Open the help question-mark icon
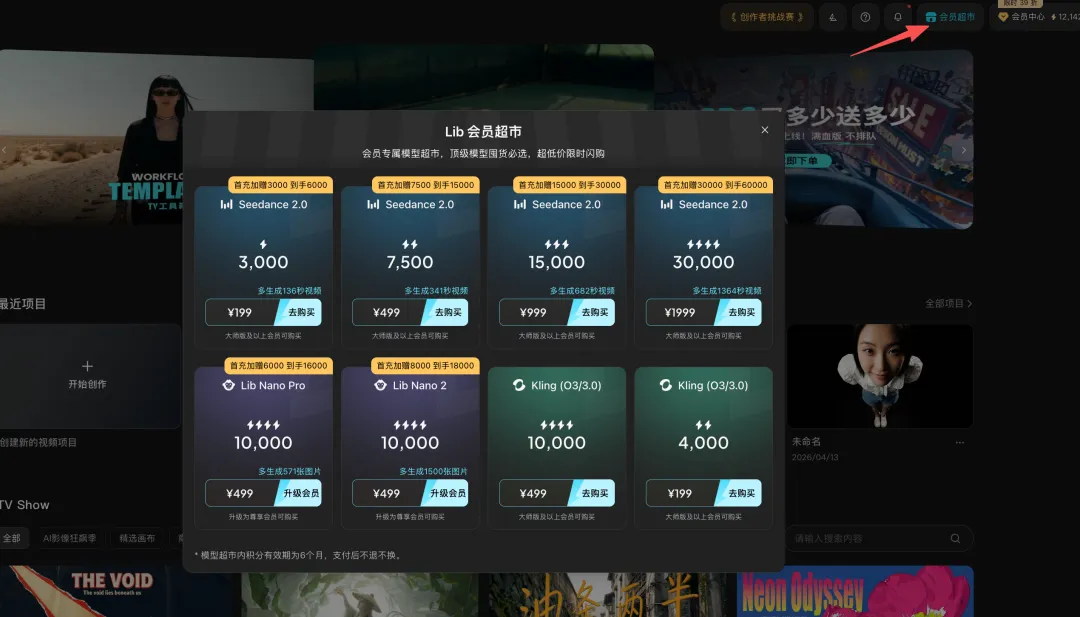This screenshot has width=1080, height=617. pyautogui.click(x=865, y=17)
